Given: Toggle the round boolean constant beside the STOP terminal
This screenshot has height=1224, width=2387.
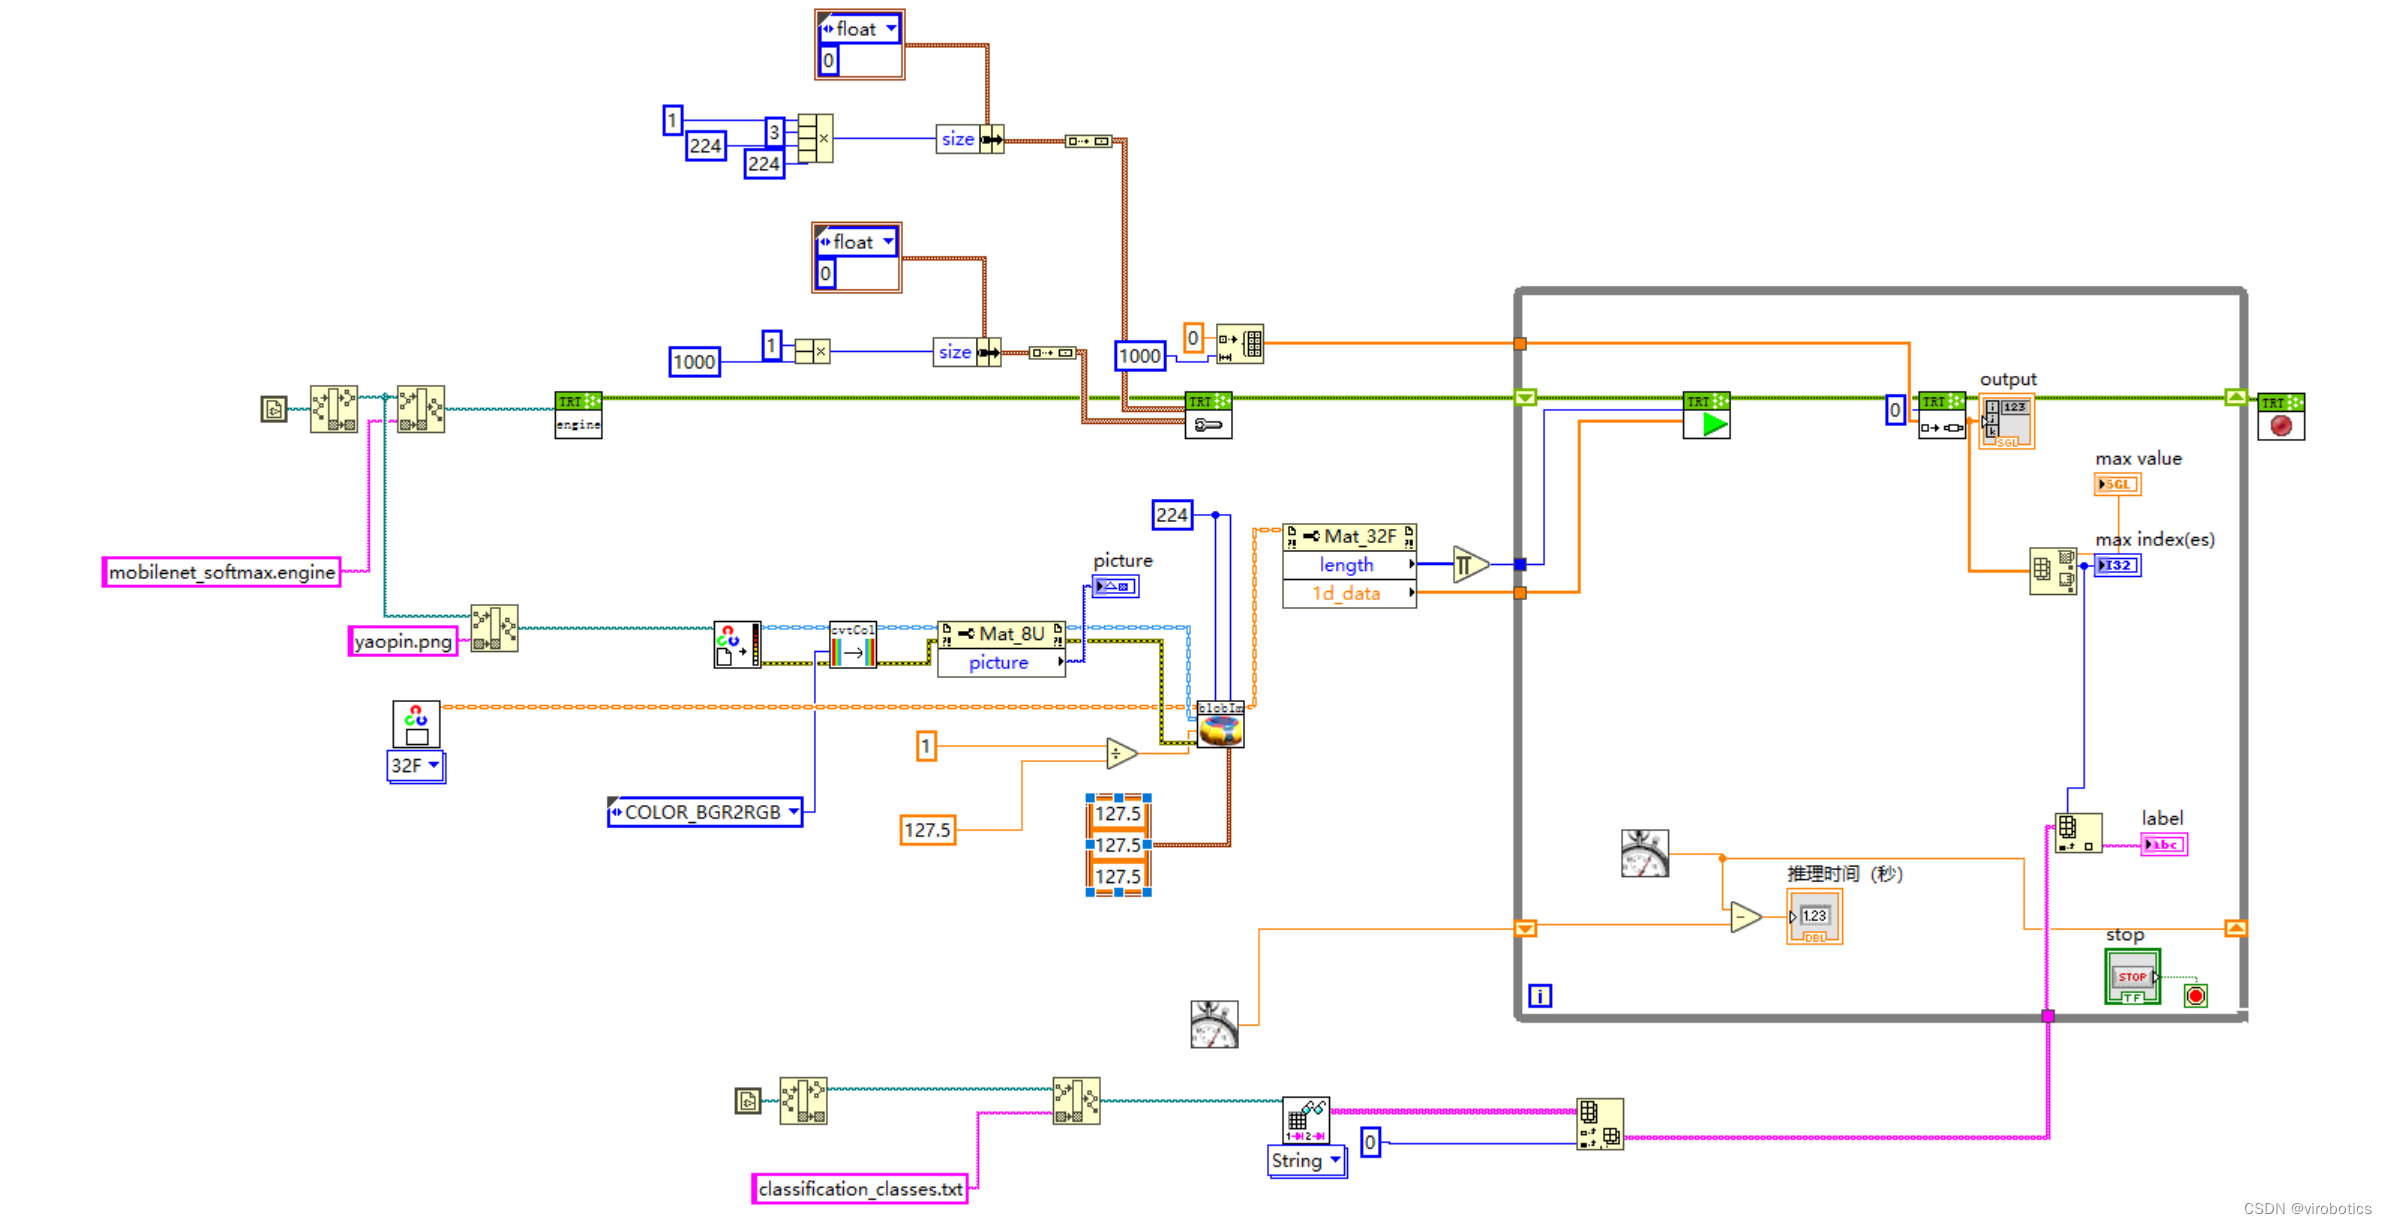Looking at the screenshot, I should (2196, 995).
